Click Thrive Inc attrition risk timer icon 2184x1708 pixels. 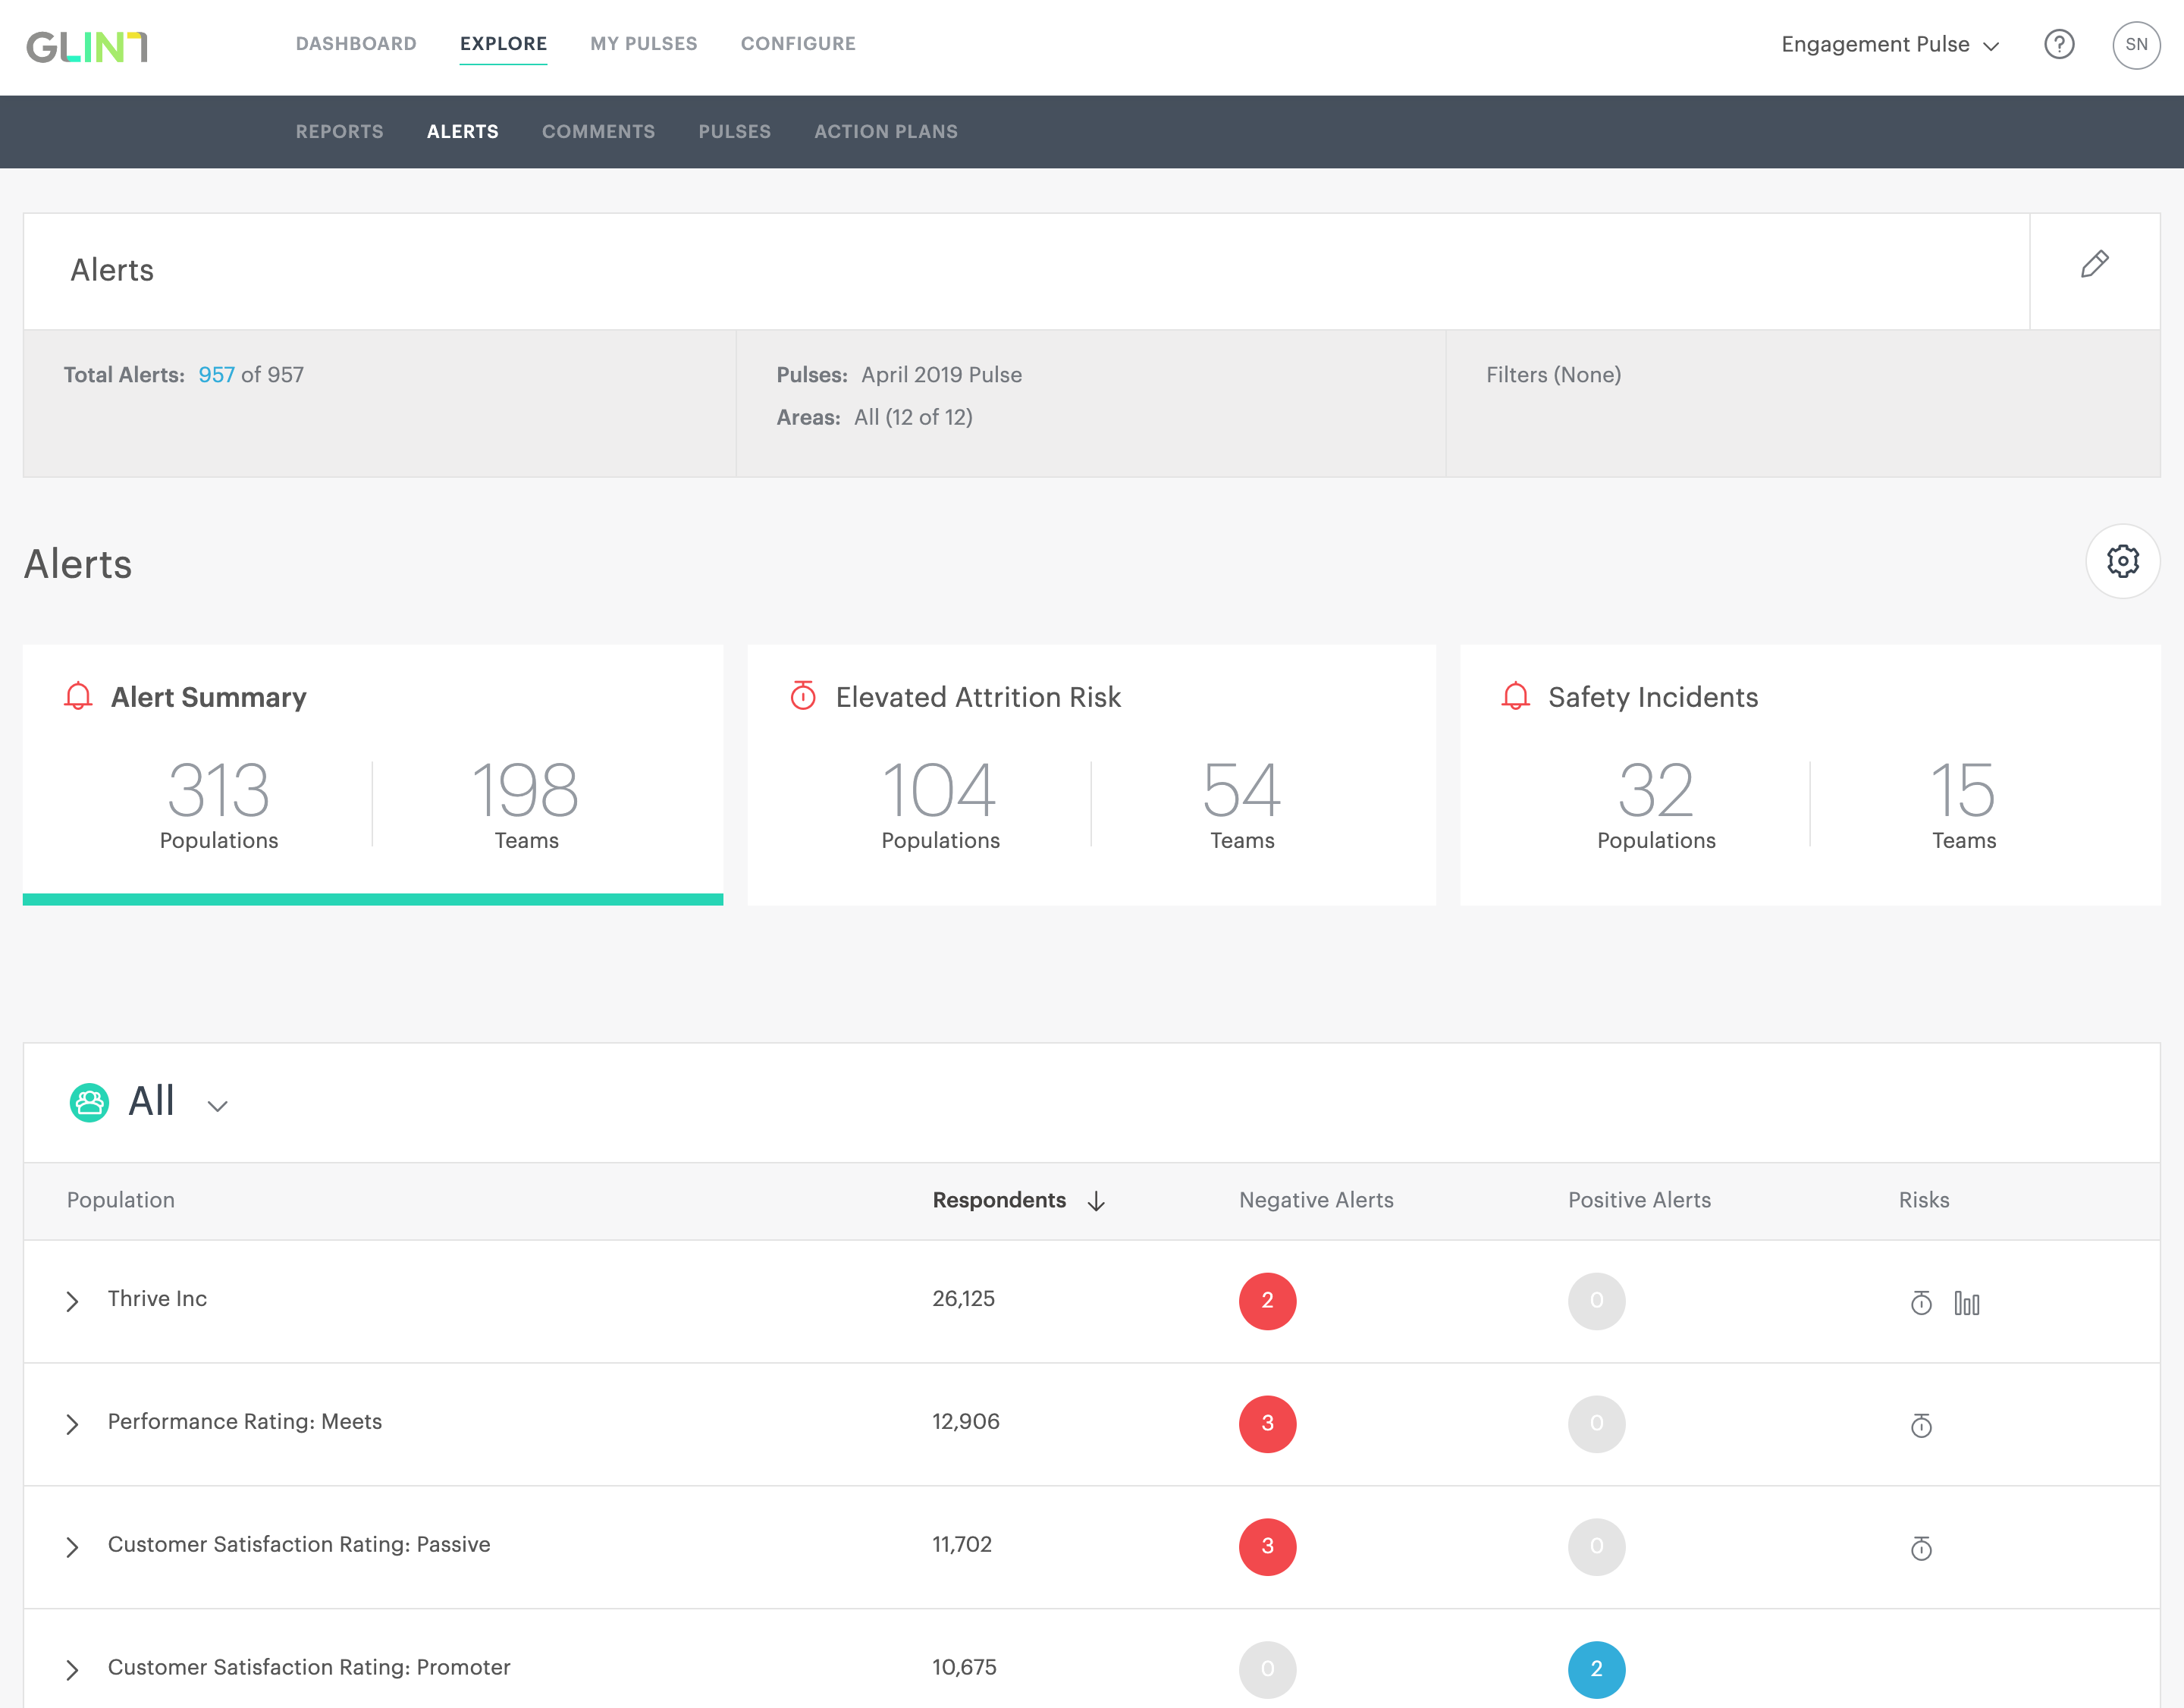click(x=1921, y=1302)
